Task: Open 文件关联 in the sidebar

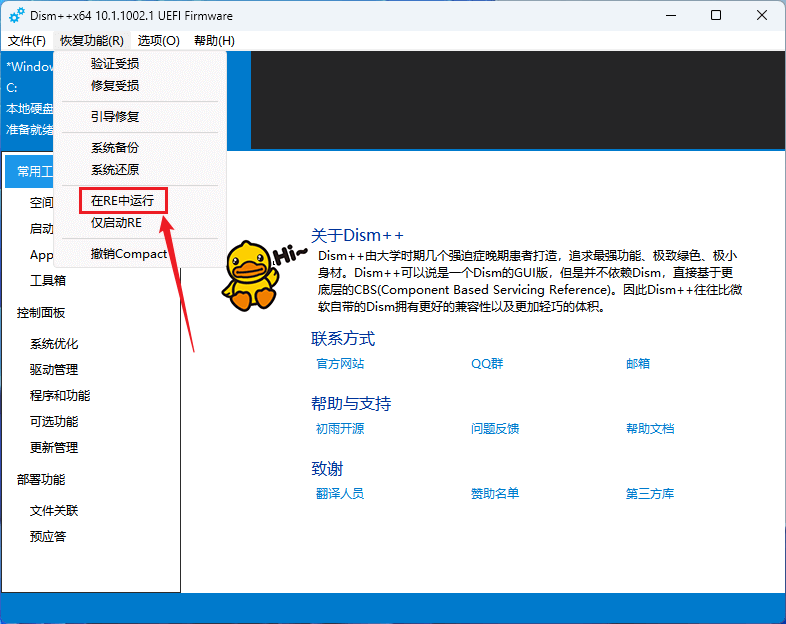Action: 54,511
